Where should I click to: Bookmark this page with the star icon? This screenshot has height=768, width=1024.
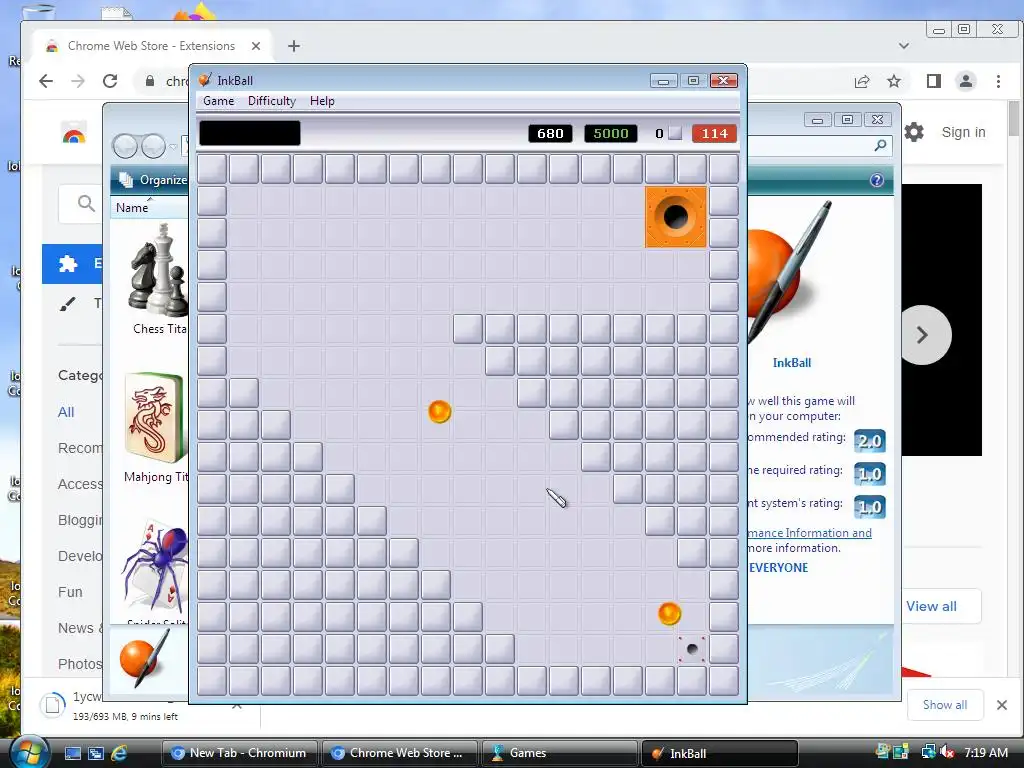coord(894,81)
